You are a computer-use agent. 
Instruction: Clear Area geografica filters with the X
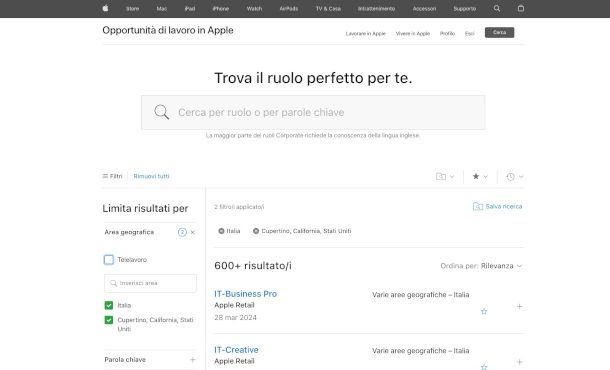click(x=193, y=232)
